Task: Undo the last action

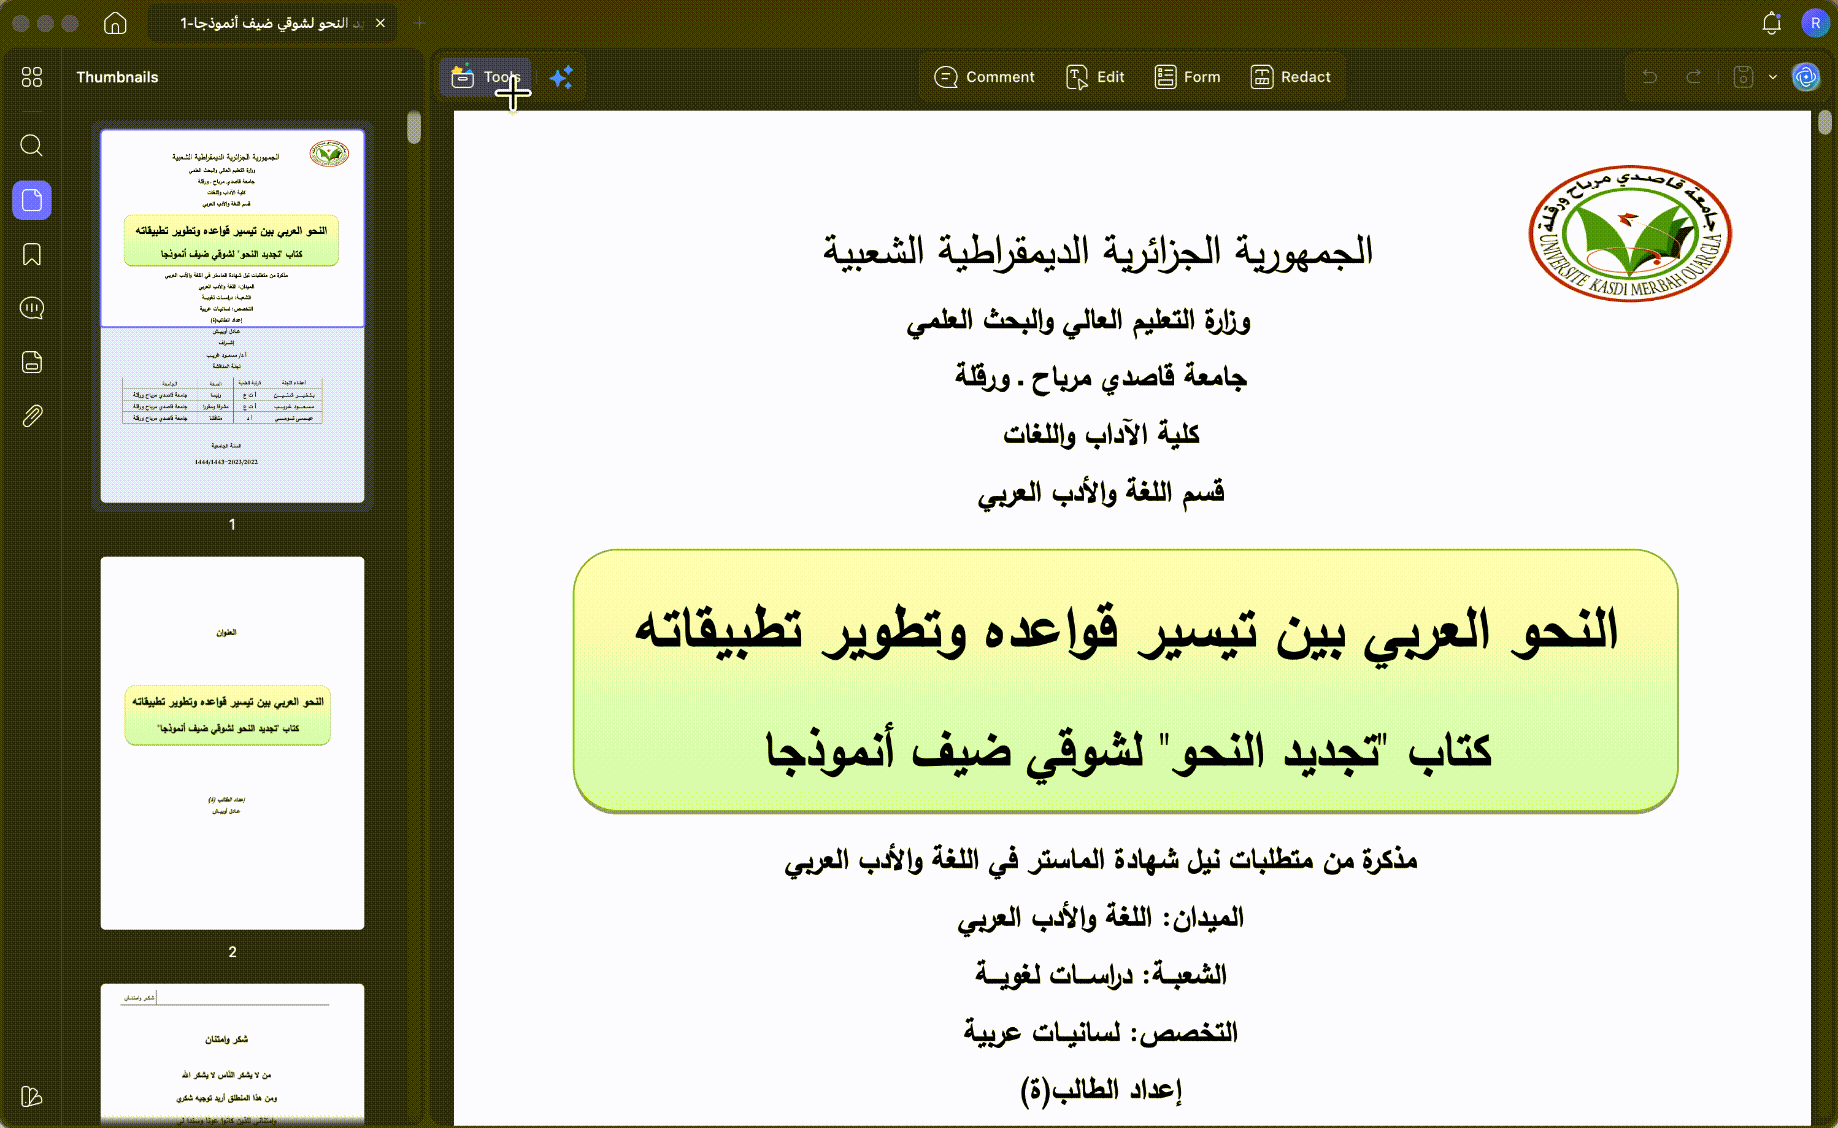Action: click(x=1650, y=77)
